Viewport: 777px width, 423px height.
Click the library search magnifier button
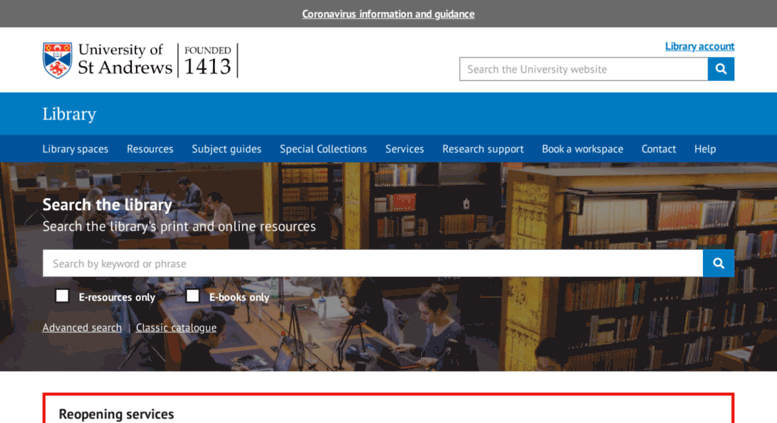(719, 264)
